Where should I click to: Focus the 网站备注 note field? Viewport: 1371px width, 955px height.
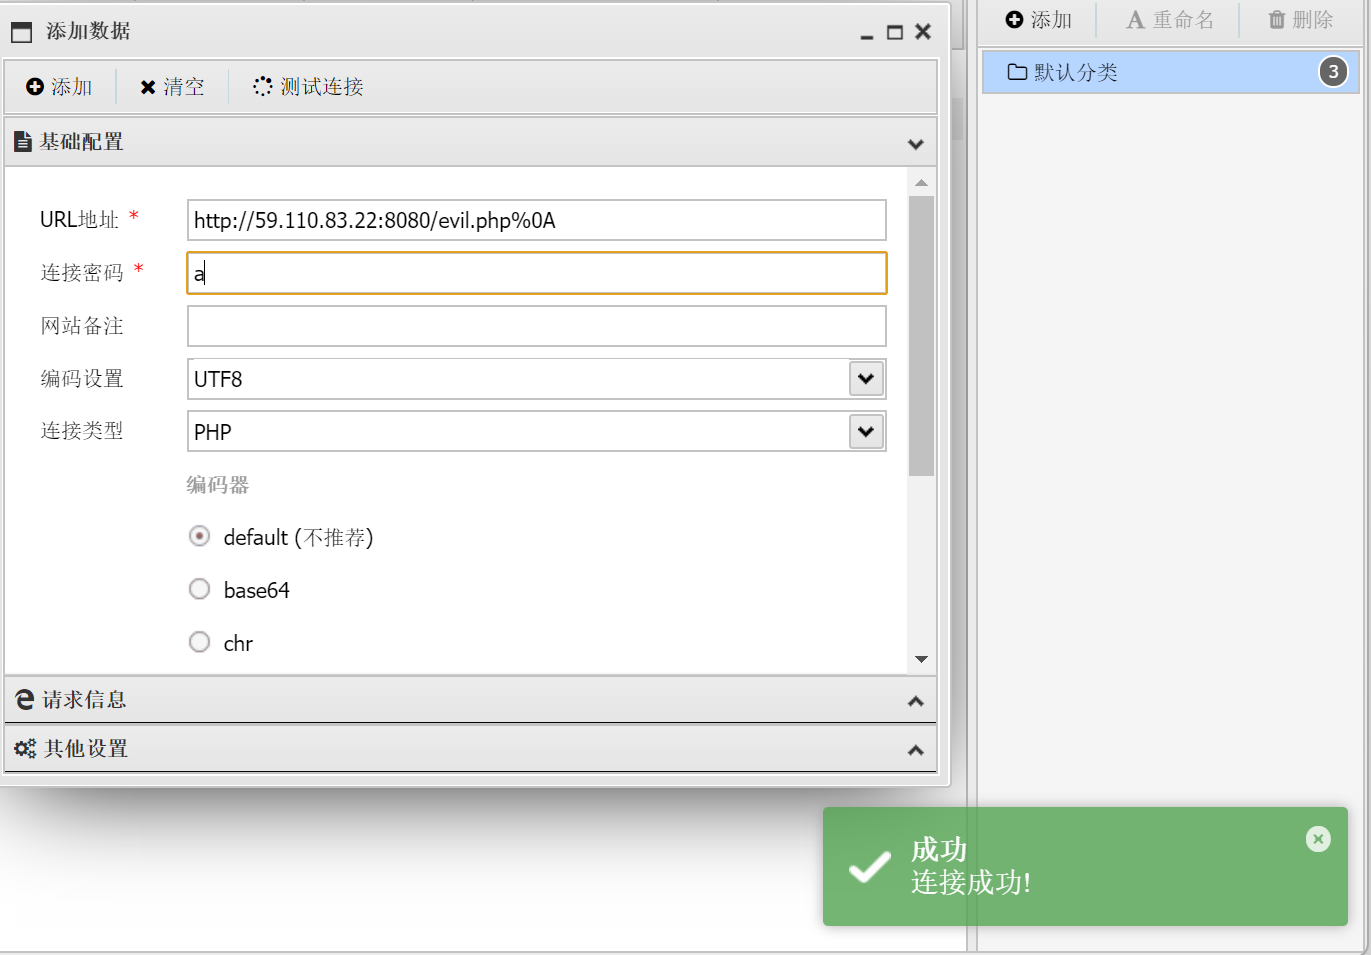536,326
